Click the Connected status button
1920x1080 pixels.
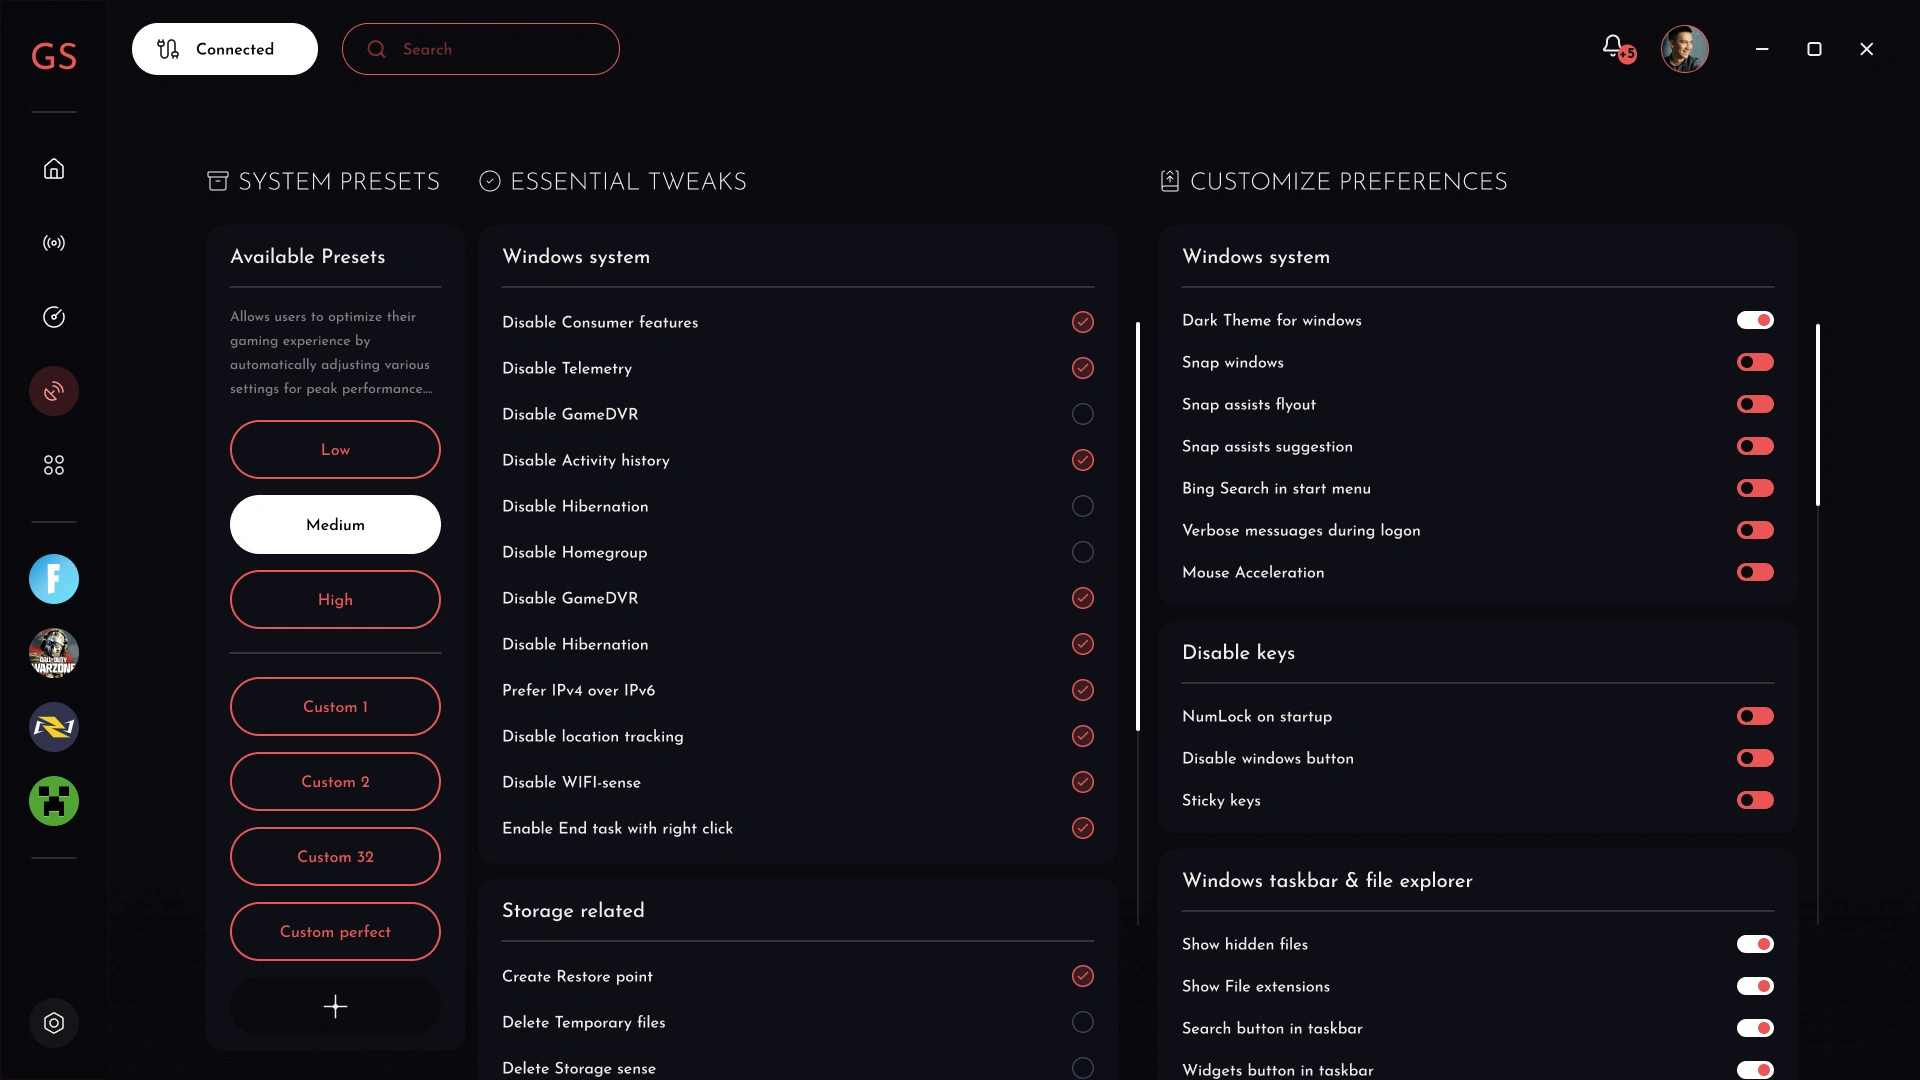(x=225, y=49)
